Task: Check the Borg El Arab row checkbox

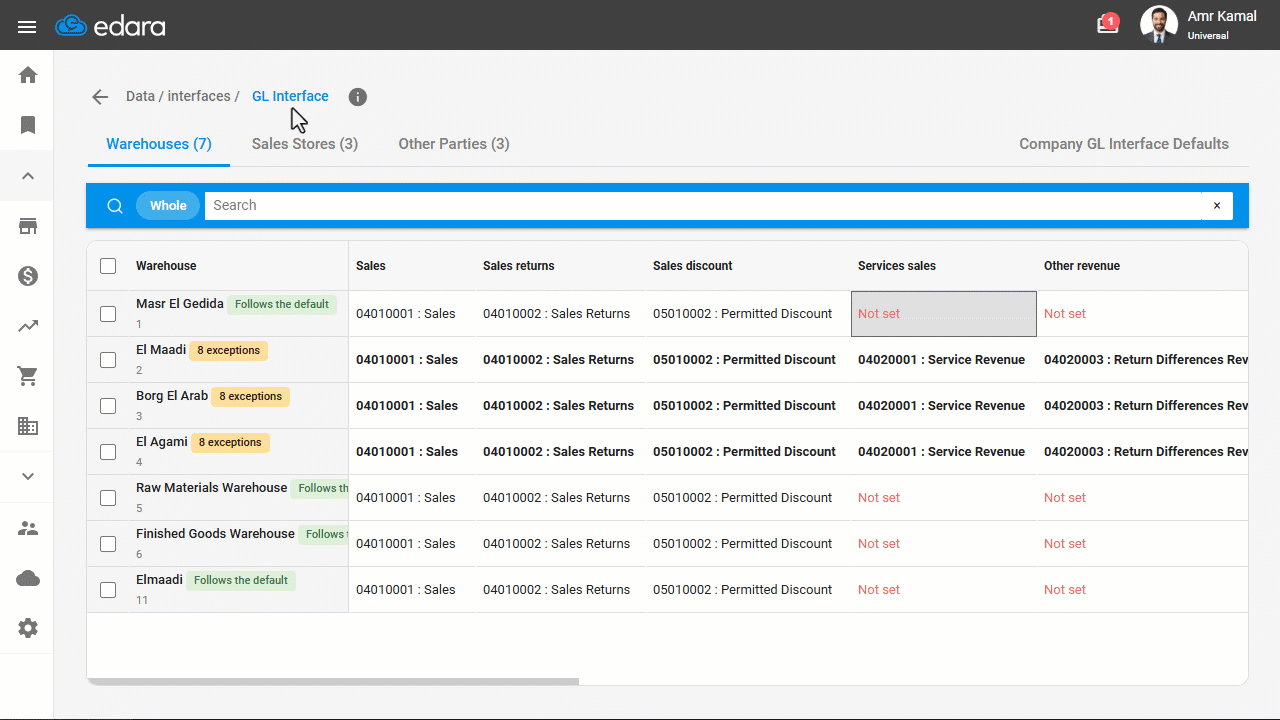Action: pos(108,406)
